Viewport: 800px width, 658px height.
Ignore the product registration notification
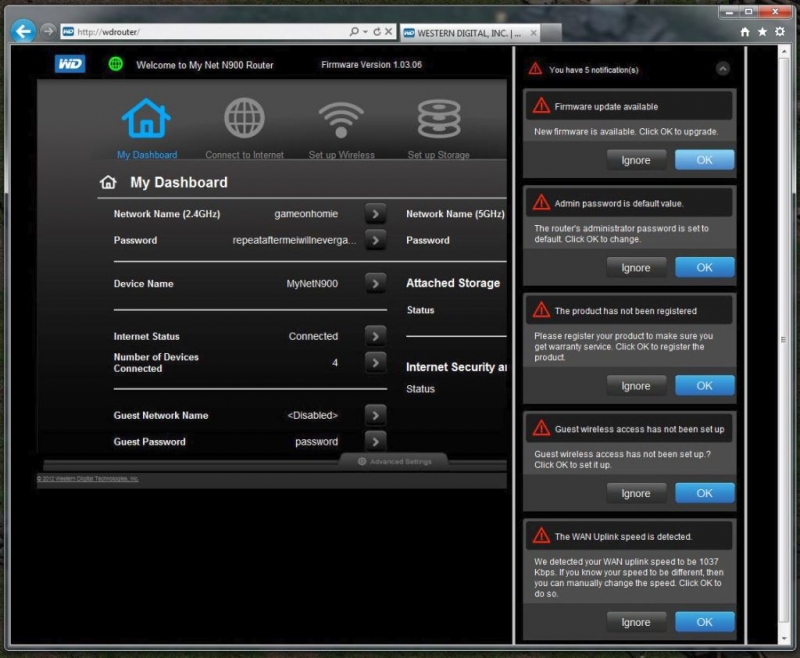[636, 386]
